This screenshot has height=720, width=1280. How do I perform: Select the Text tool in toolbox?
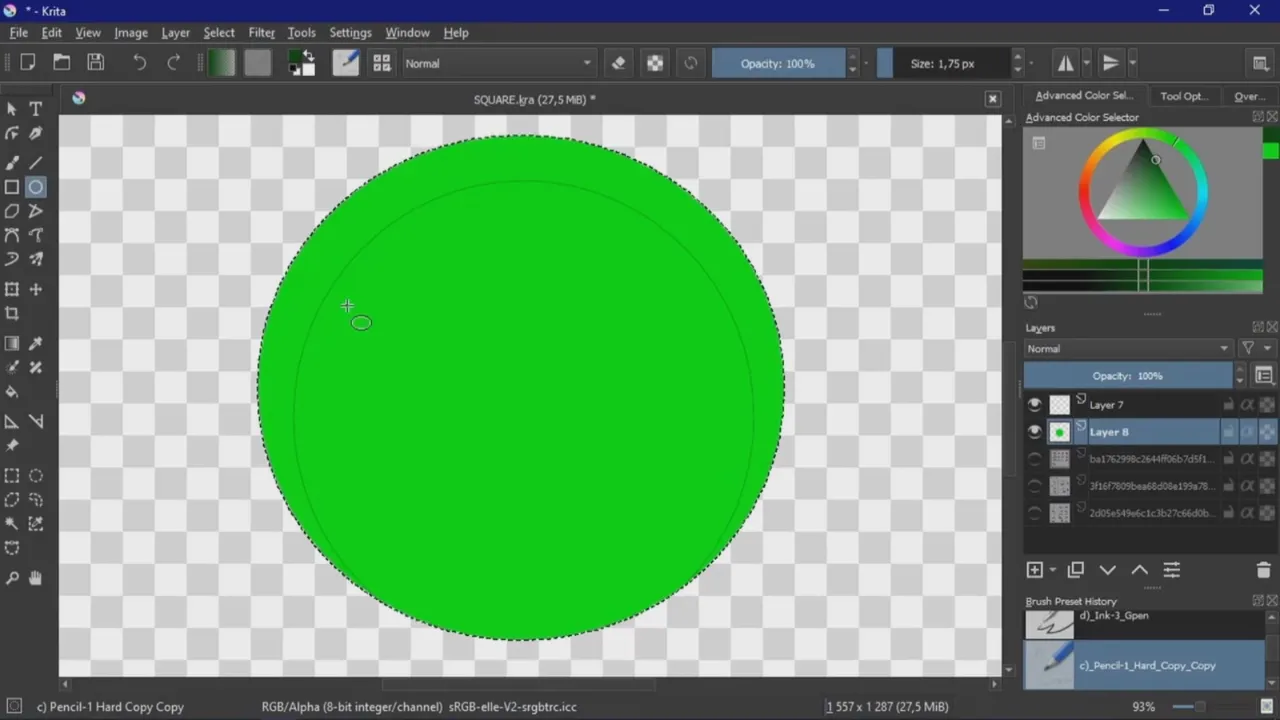36,109
